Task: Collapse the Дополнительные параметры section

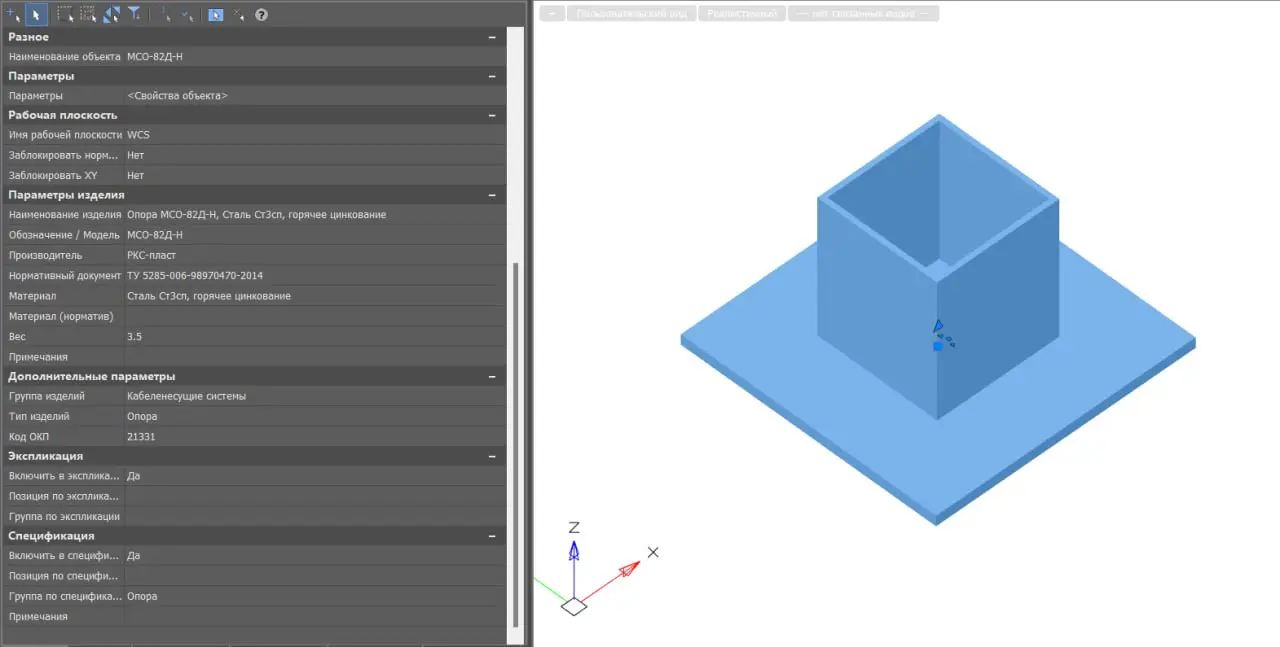Action: point(491,377)
